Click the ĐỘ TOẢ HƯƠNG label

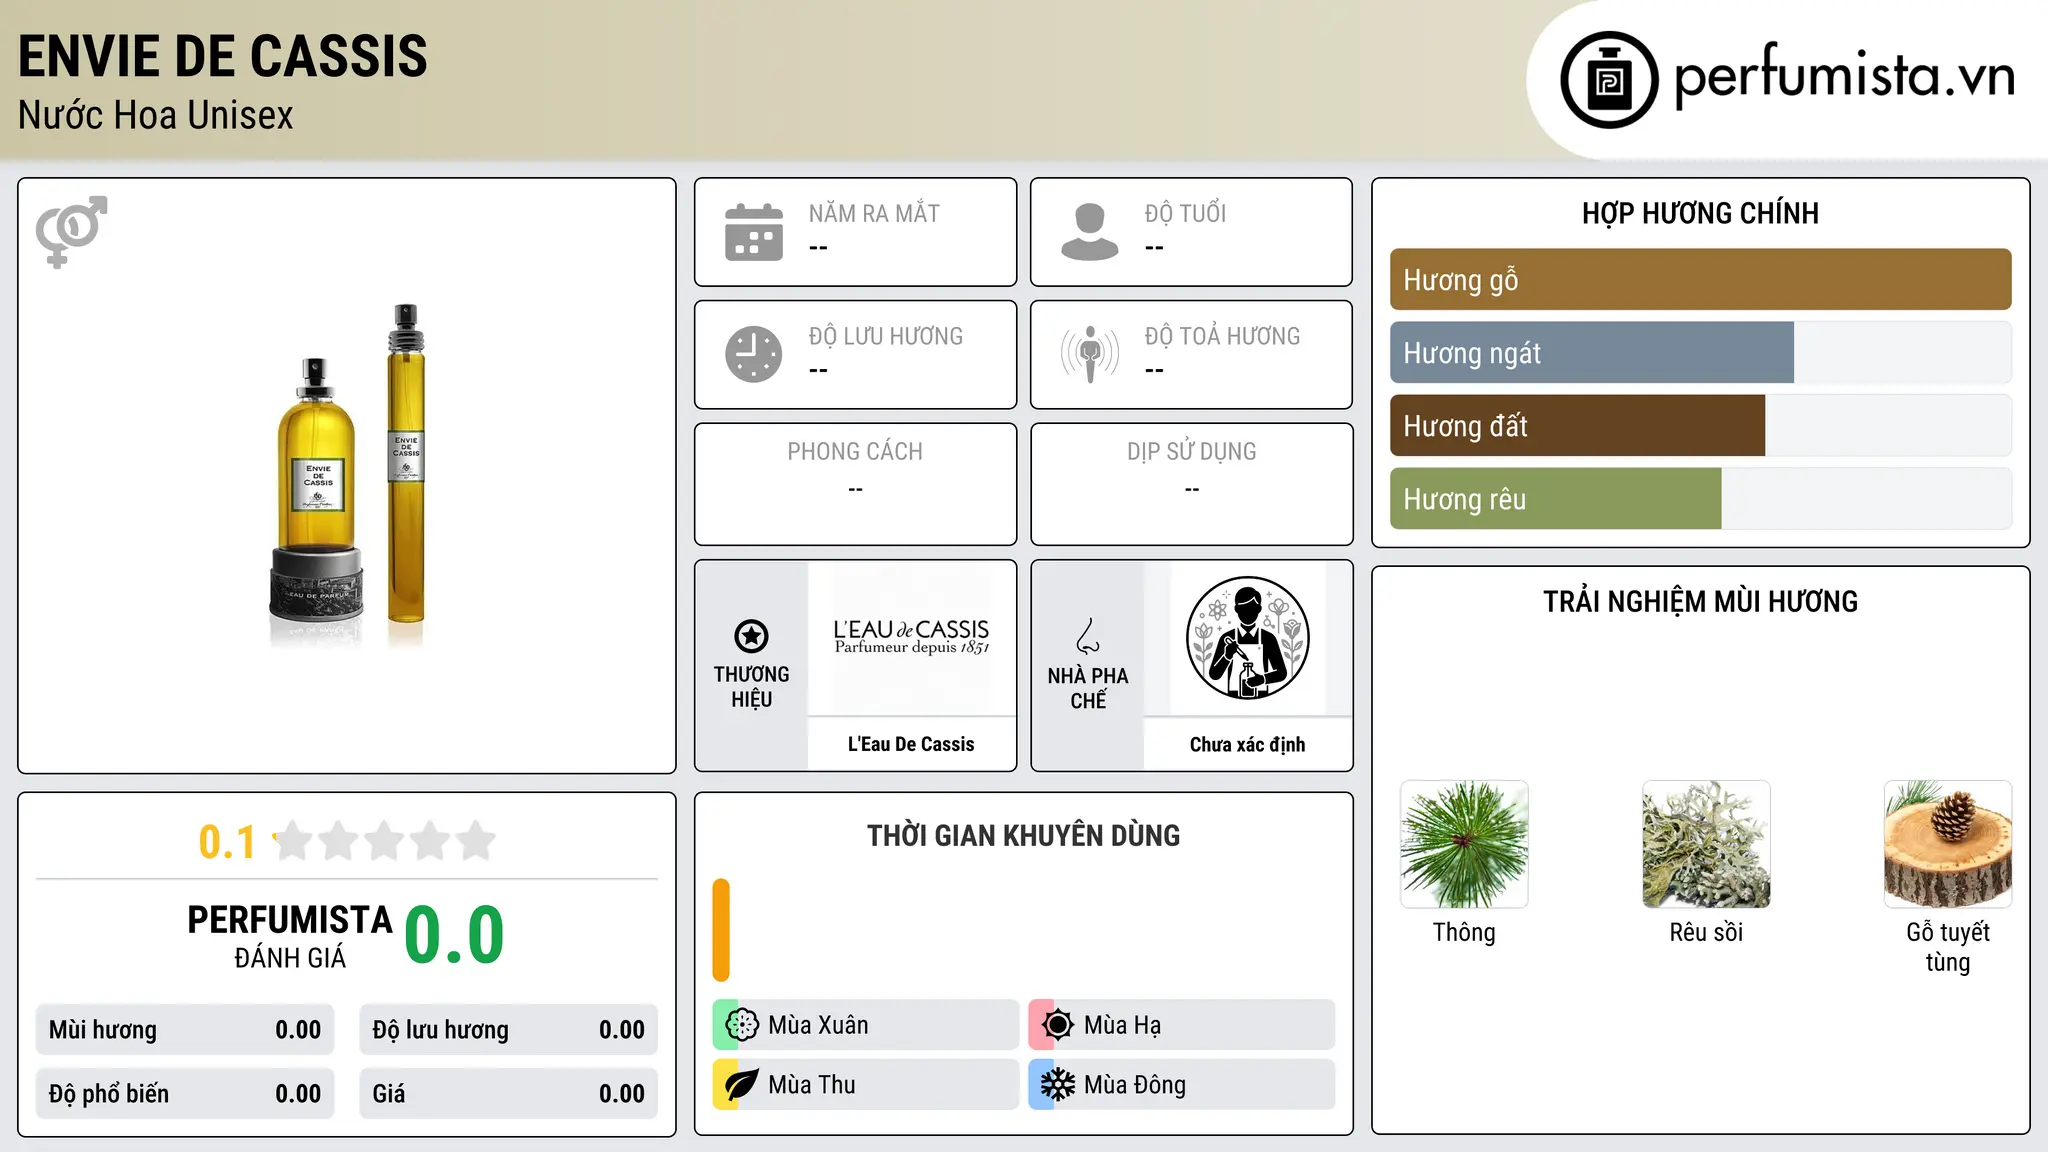point(1223,336)
